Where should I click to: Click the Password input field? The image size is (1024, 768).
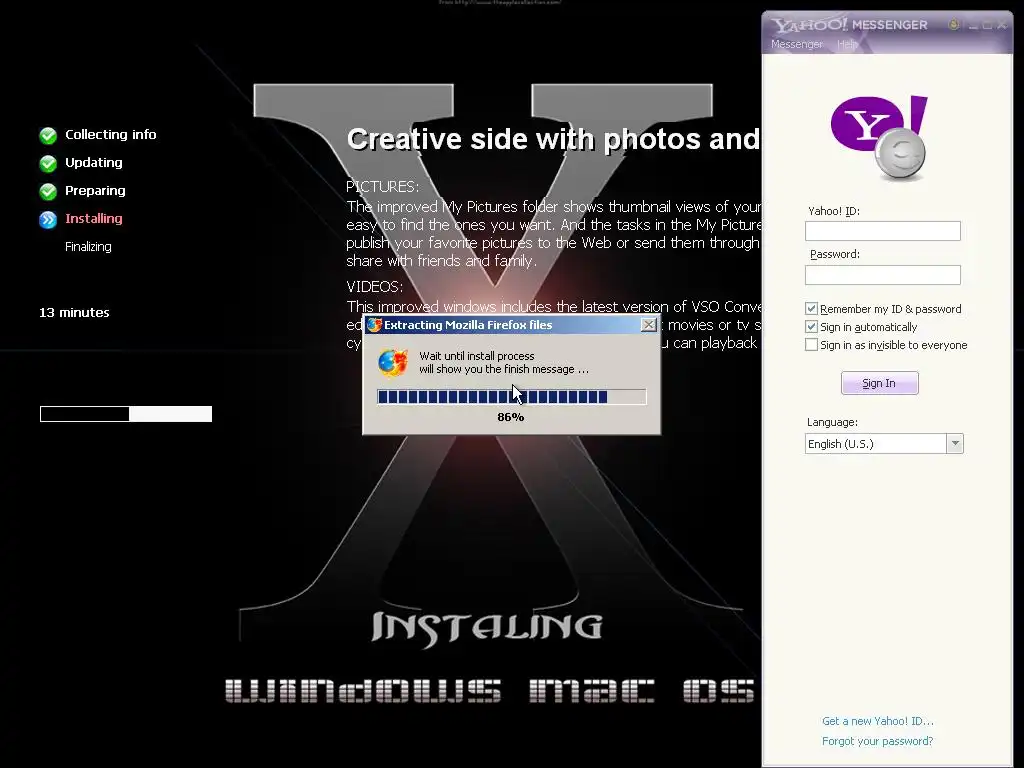click(x=882, y=274)
